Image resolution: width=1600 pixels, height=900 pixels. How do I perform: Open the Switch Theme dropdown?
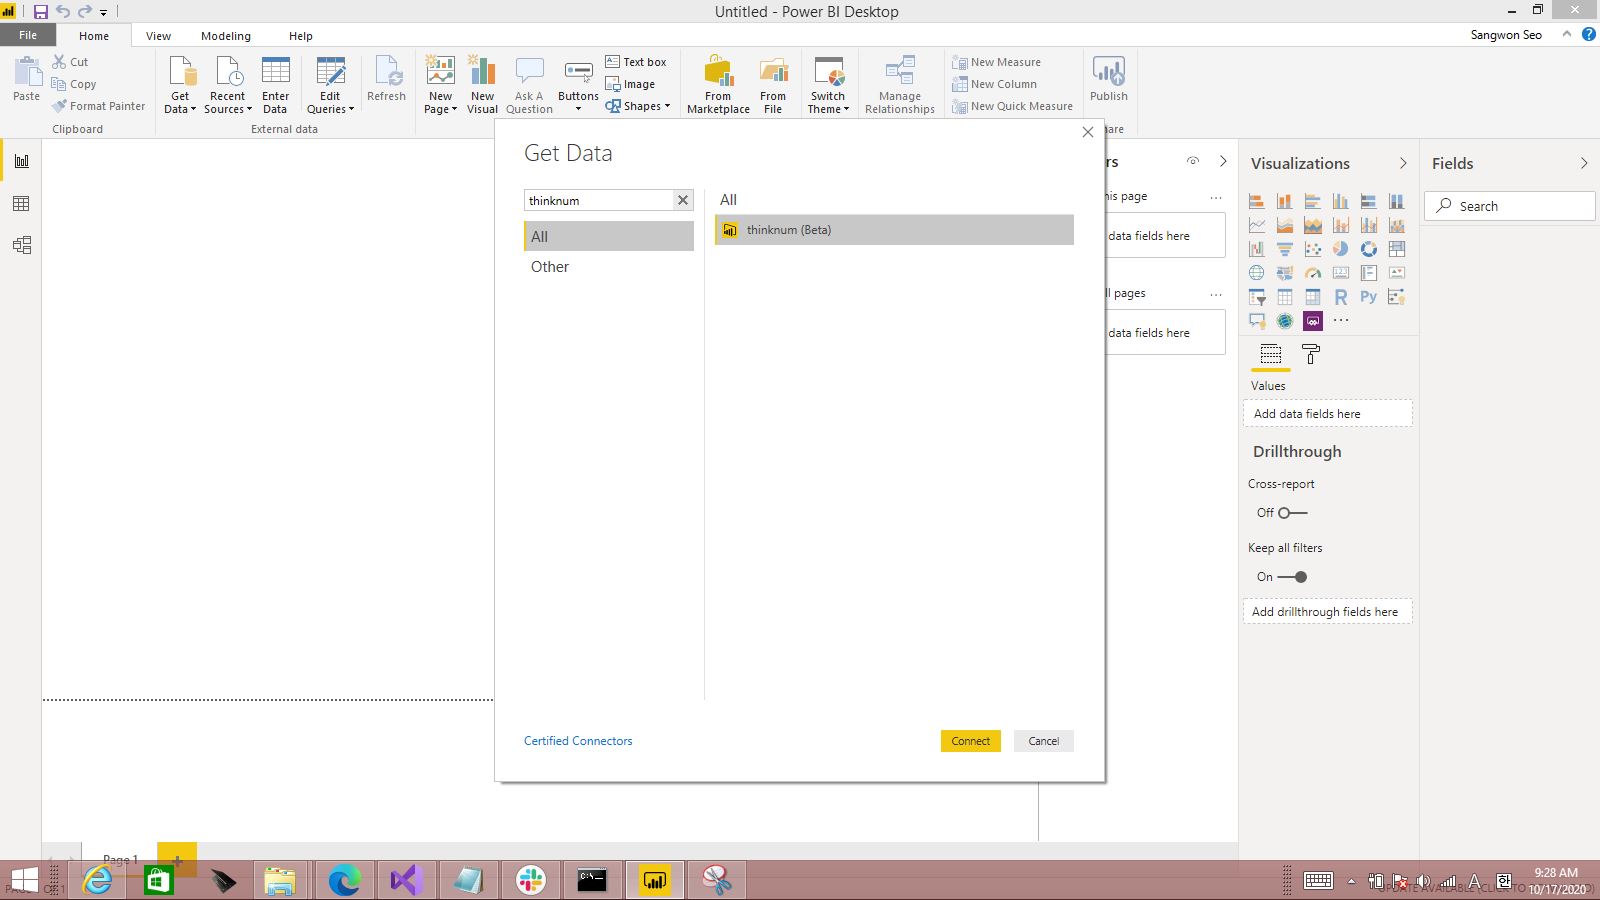(828, 103)
